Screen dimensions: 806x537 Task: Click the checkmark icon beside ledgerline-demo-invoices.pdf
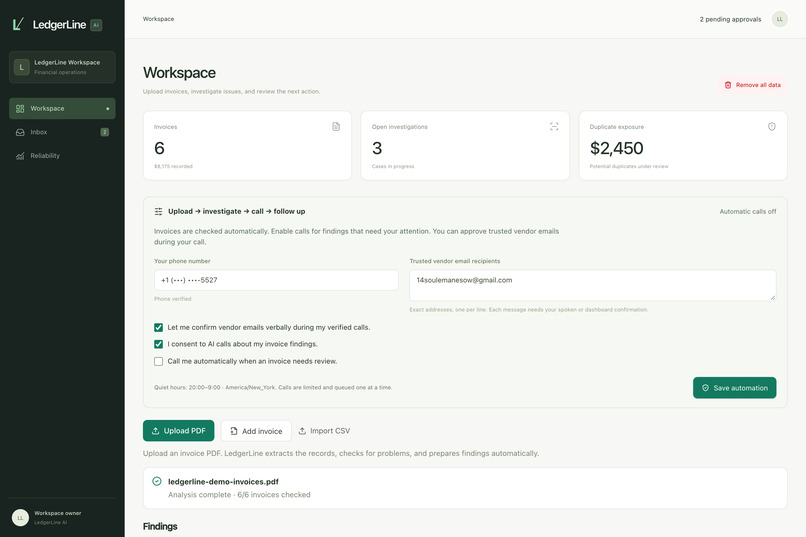[157, 481]
